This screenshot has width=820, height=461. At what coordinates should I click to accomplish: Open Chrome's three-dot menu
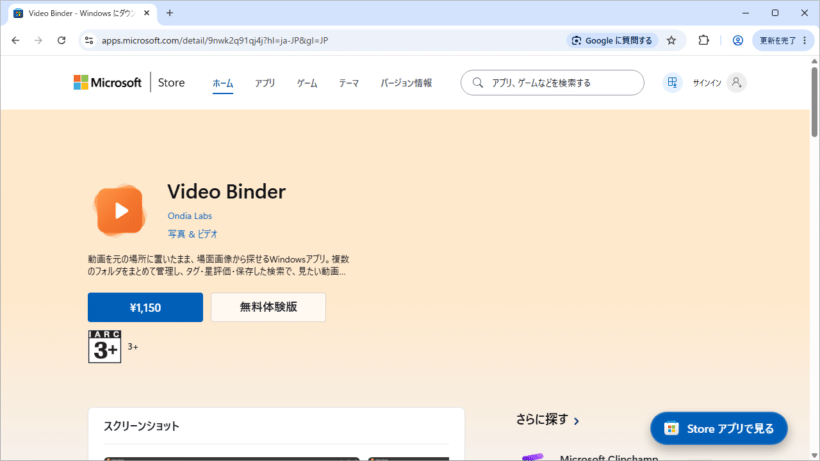(x=805, y=40)
